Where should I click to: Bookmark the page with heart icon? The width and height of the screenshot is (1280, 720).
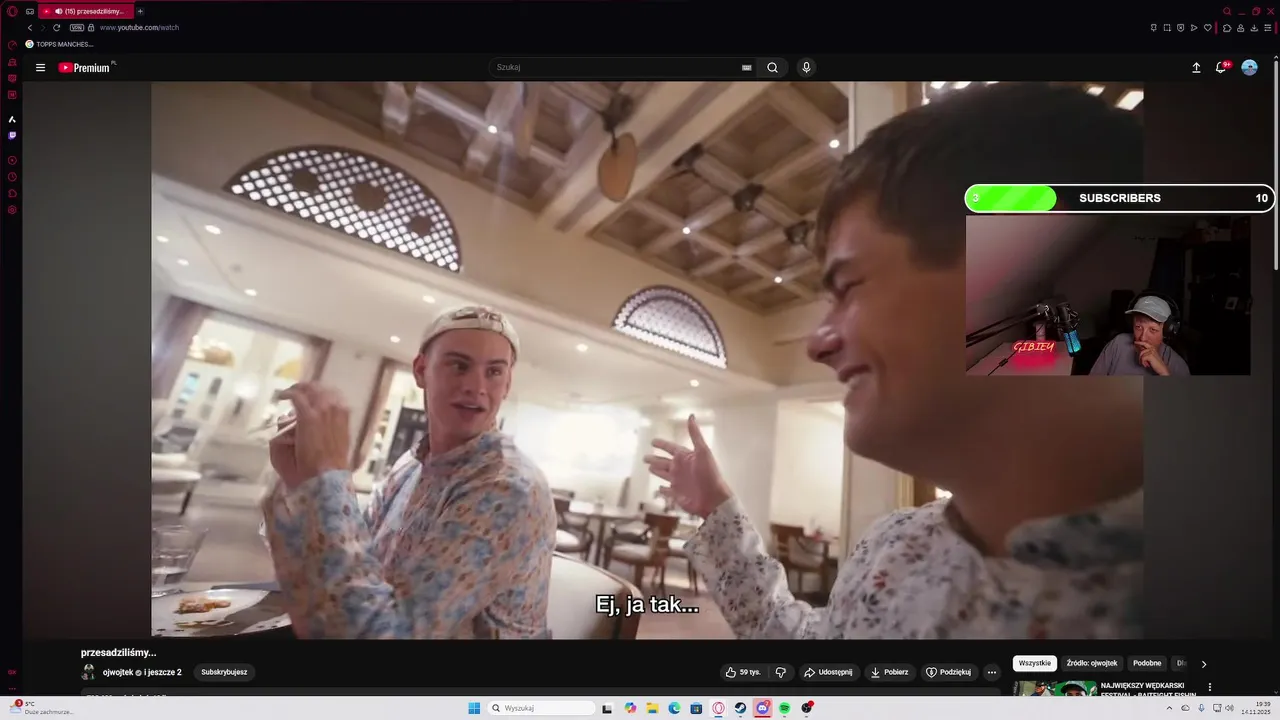coord(1207,28)
